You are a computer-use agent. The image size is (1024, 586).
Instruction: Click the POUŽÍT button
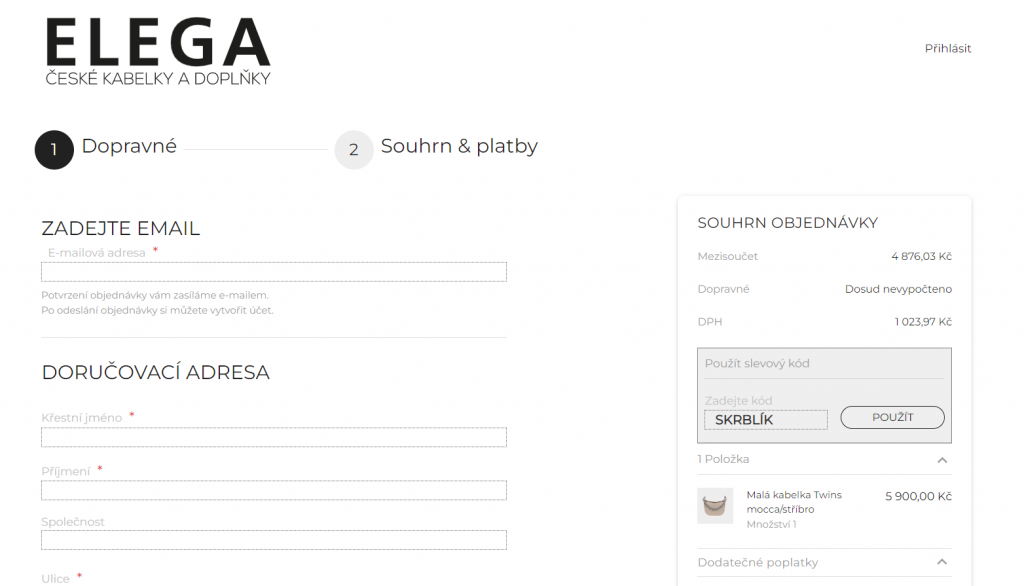coord(892,417)
